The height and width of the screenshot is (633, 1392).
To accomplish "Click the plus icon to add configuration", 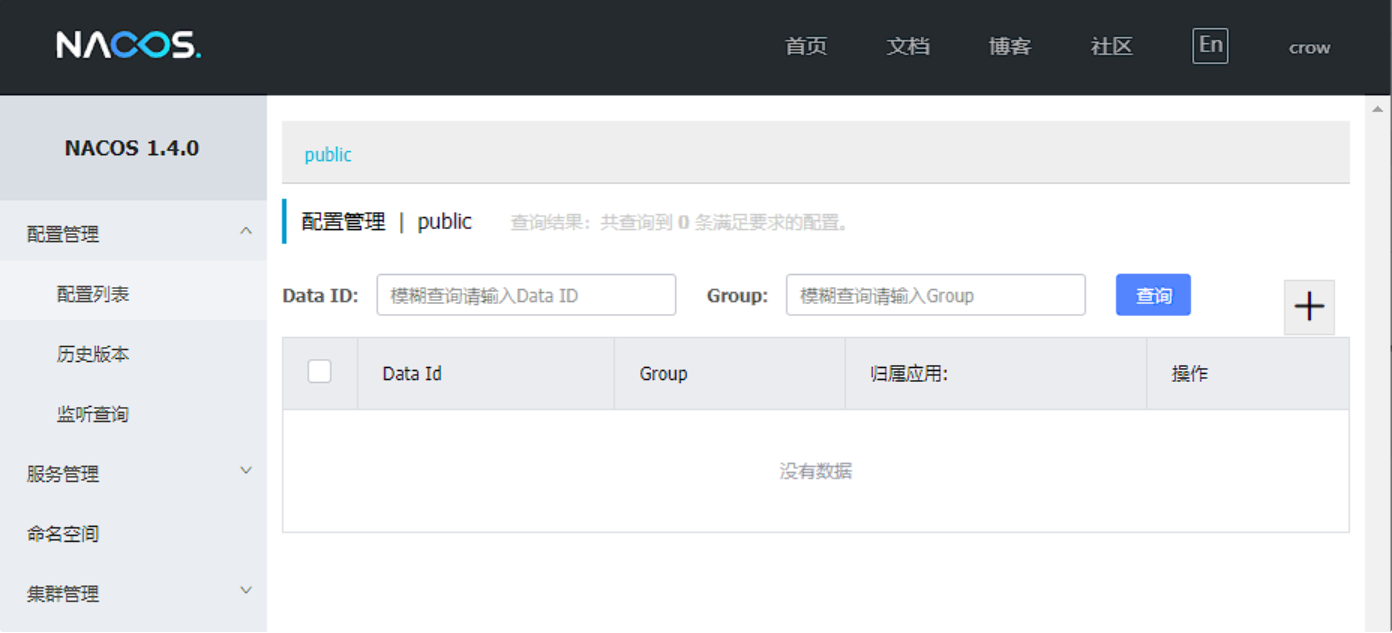I will [x=1309, y=307].
